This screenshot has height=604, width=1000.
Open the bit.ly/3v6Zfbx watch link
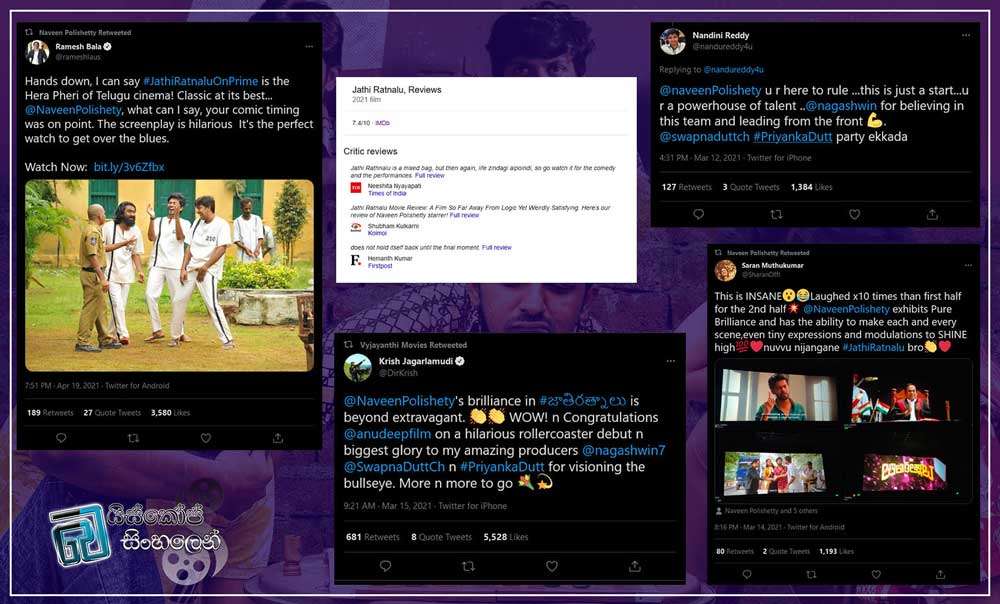click(128, 167)
